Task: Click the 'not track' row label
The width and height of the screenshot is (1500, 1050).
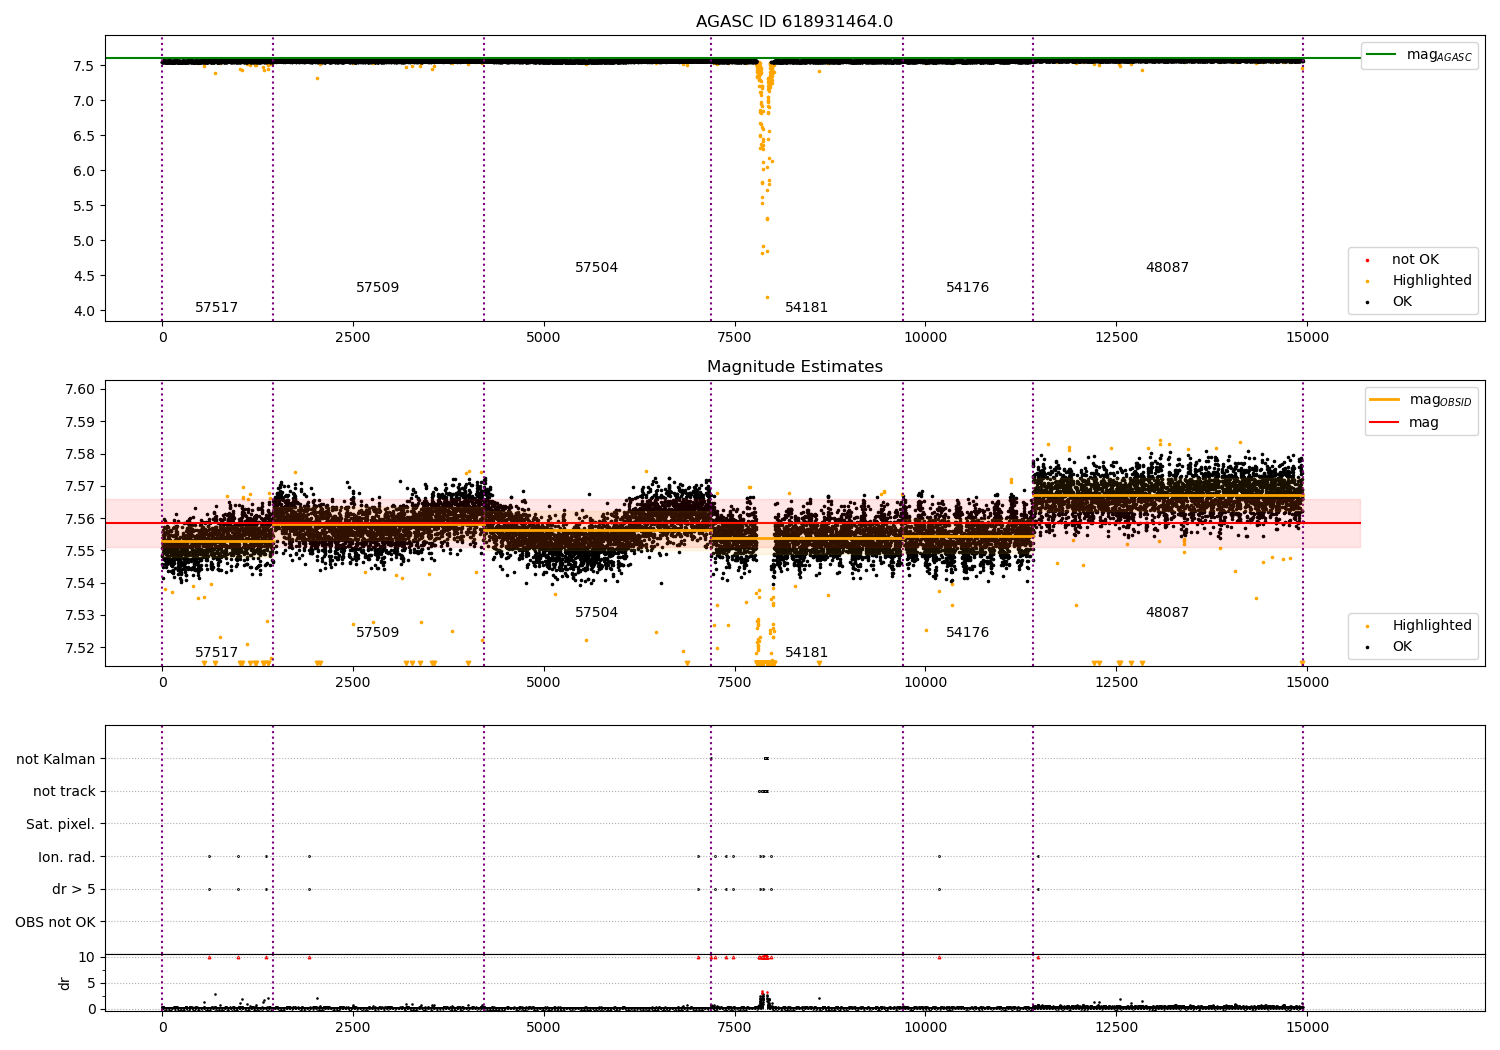Action: [x=64, y=792]
